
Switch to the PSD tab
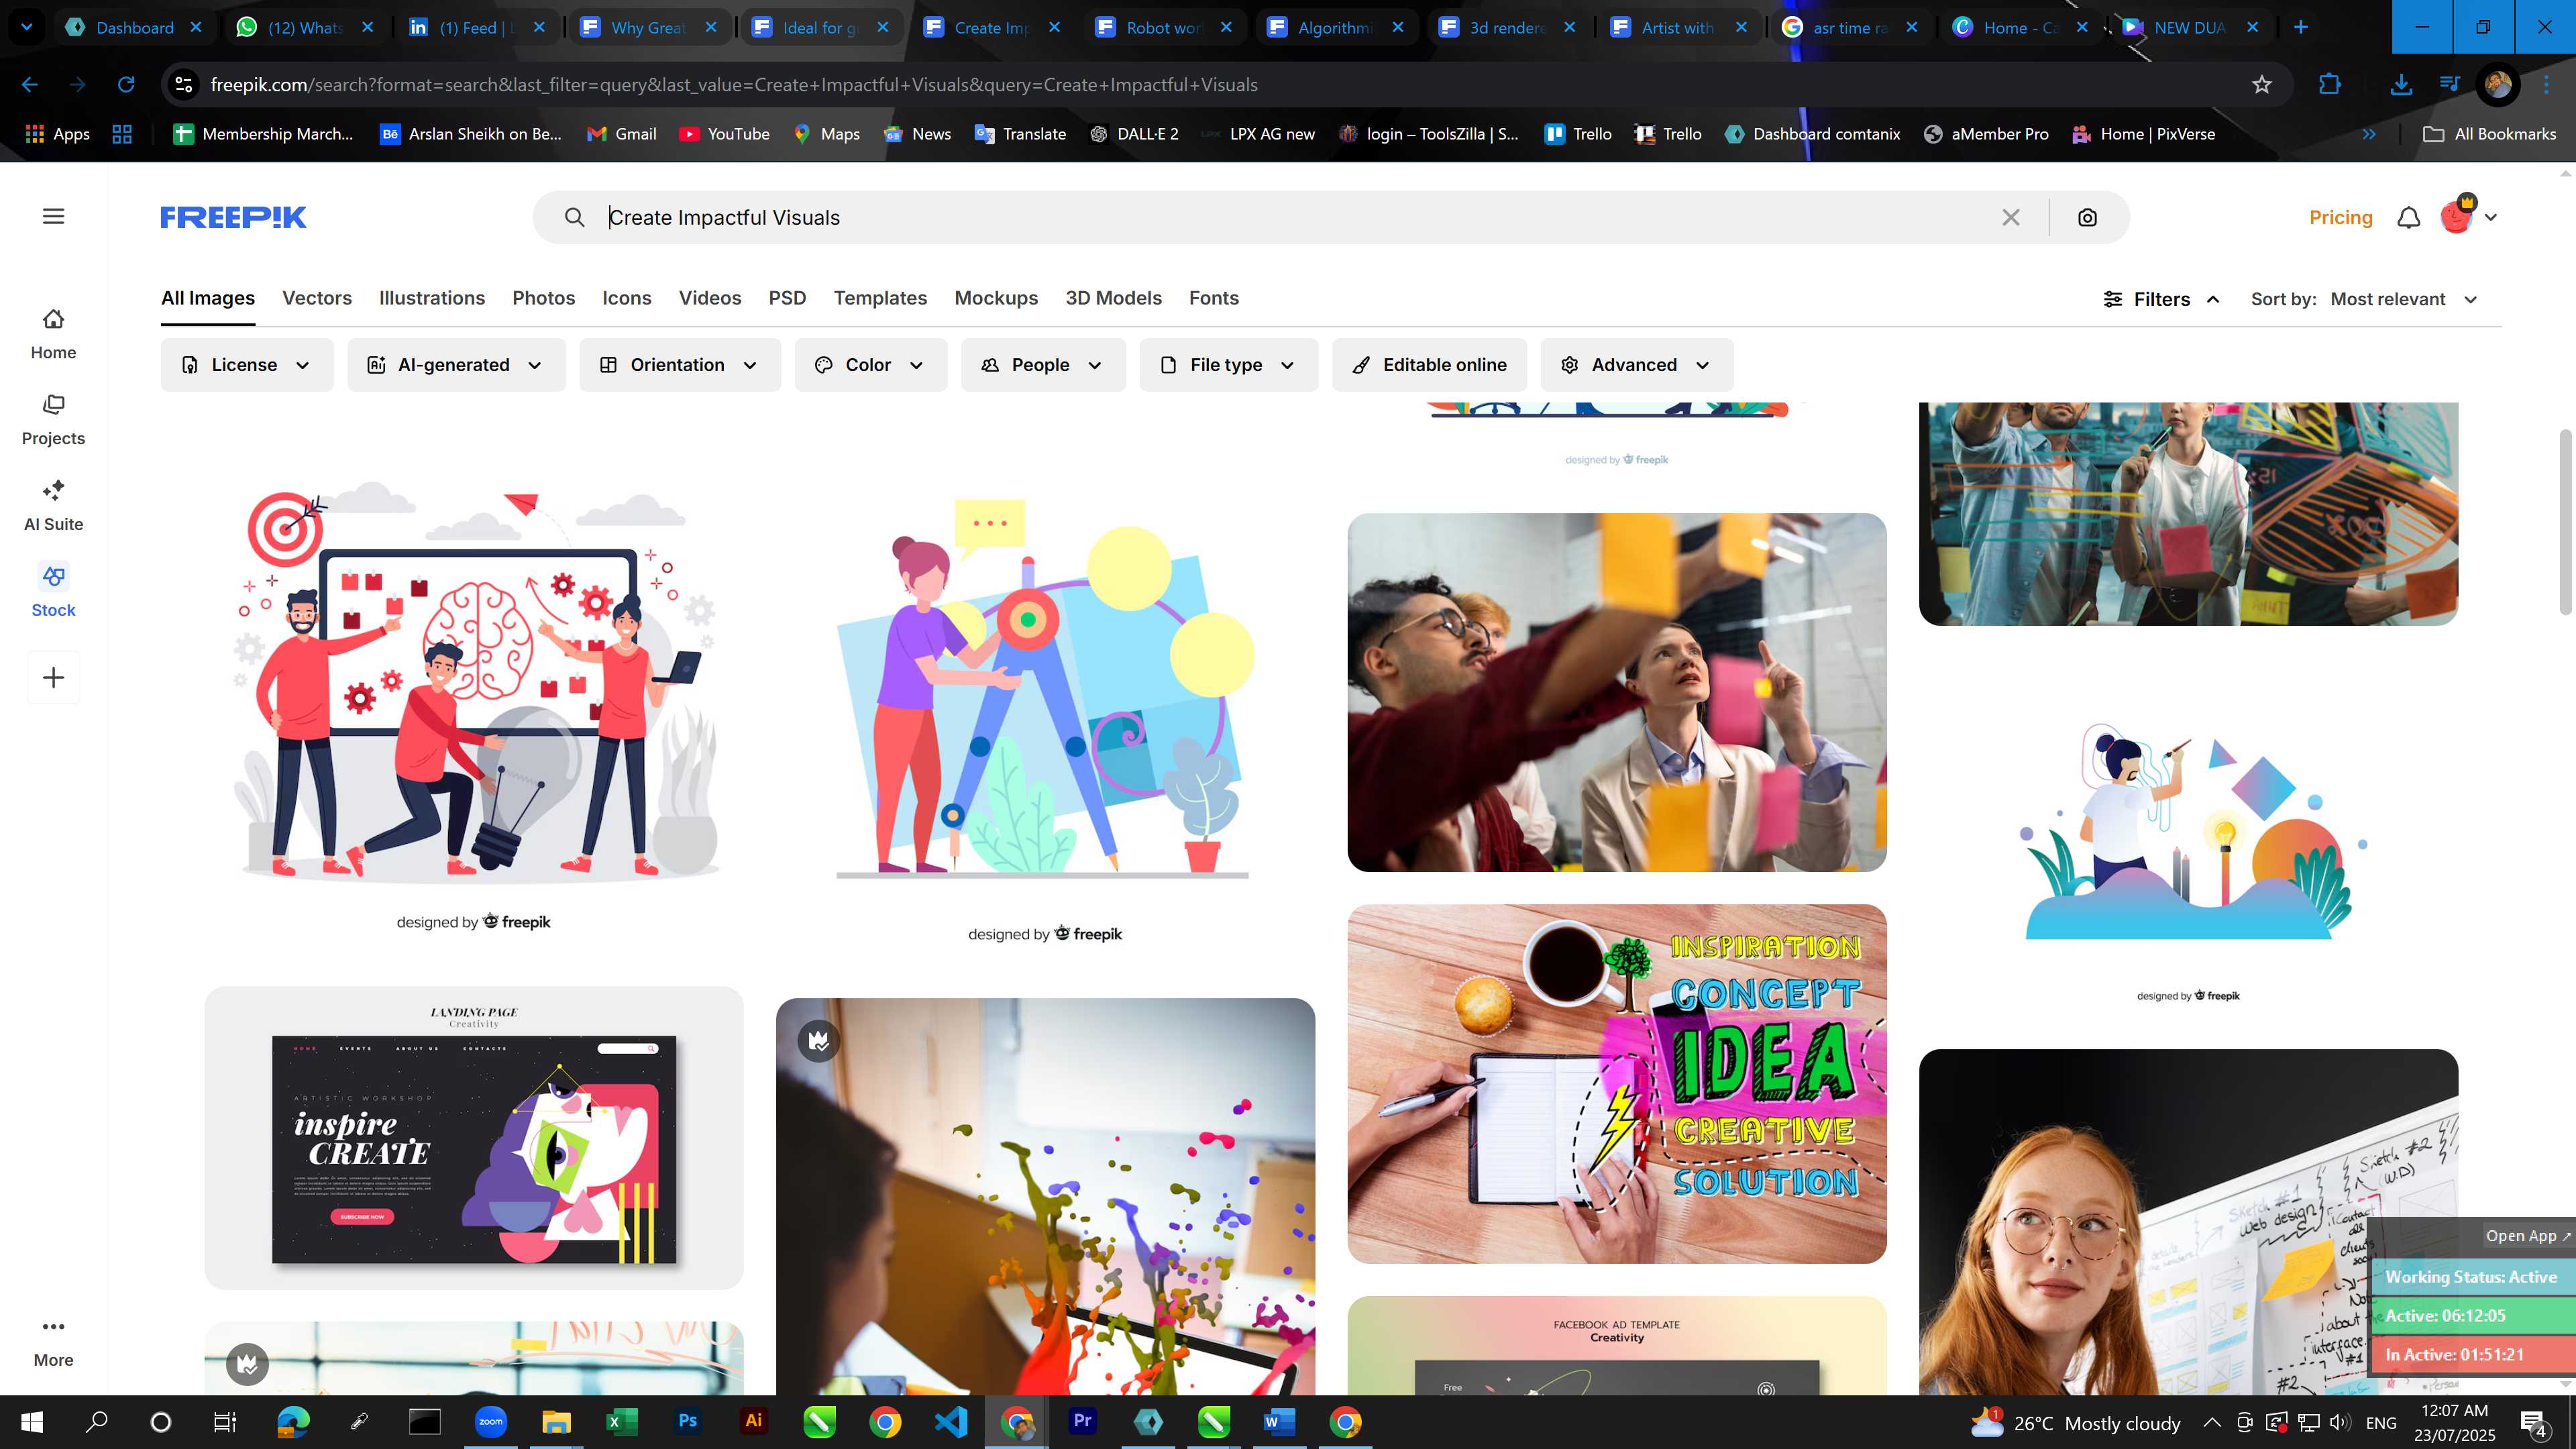pos(787,298)
